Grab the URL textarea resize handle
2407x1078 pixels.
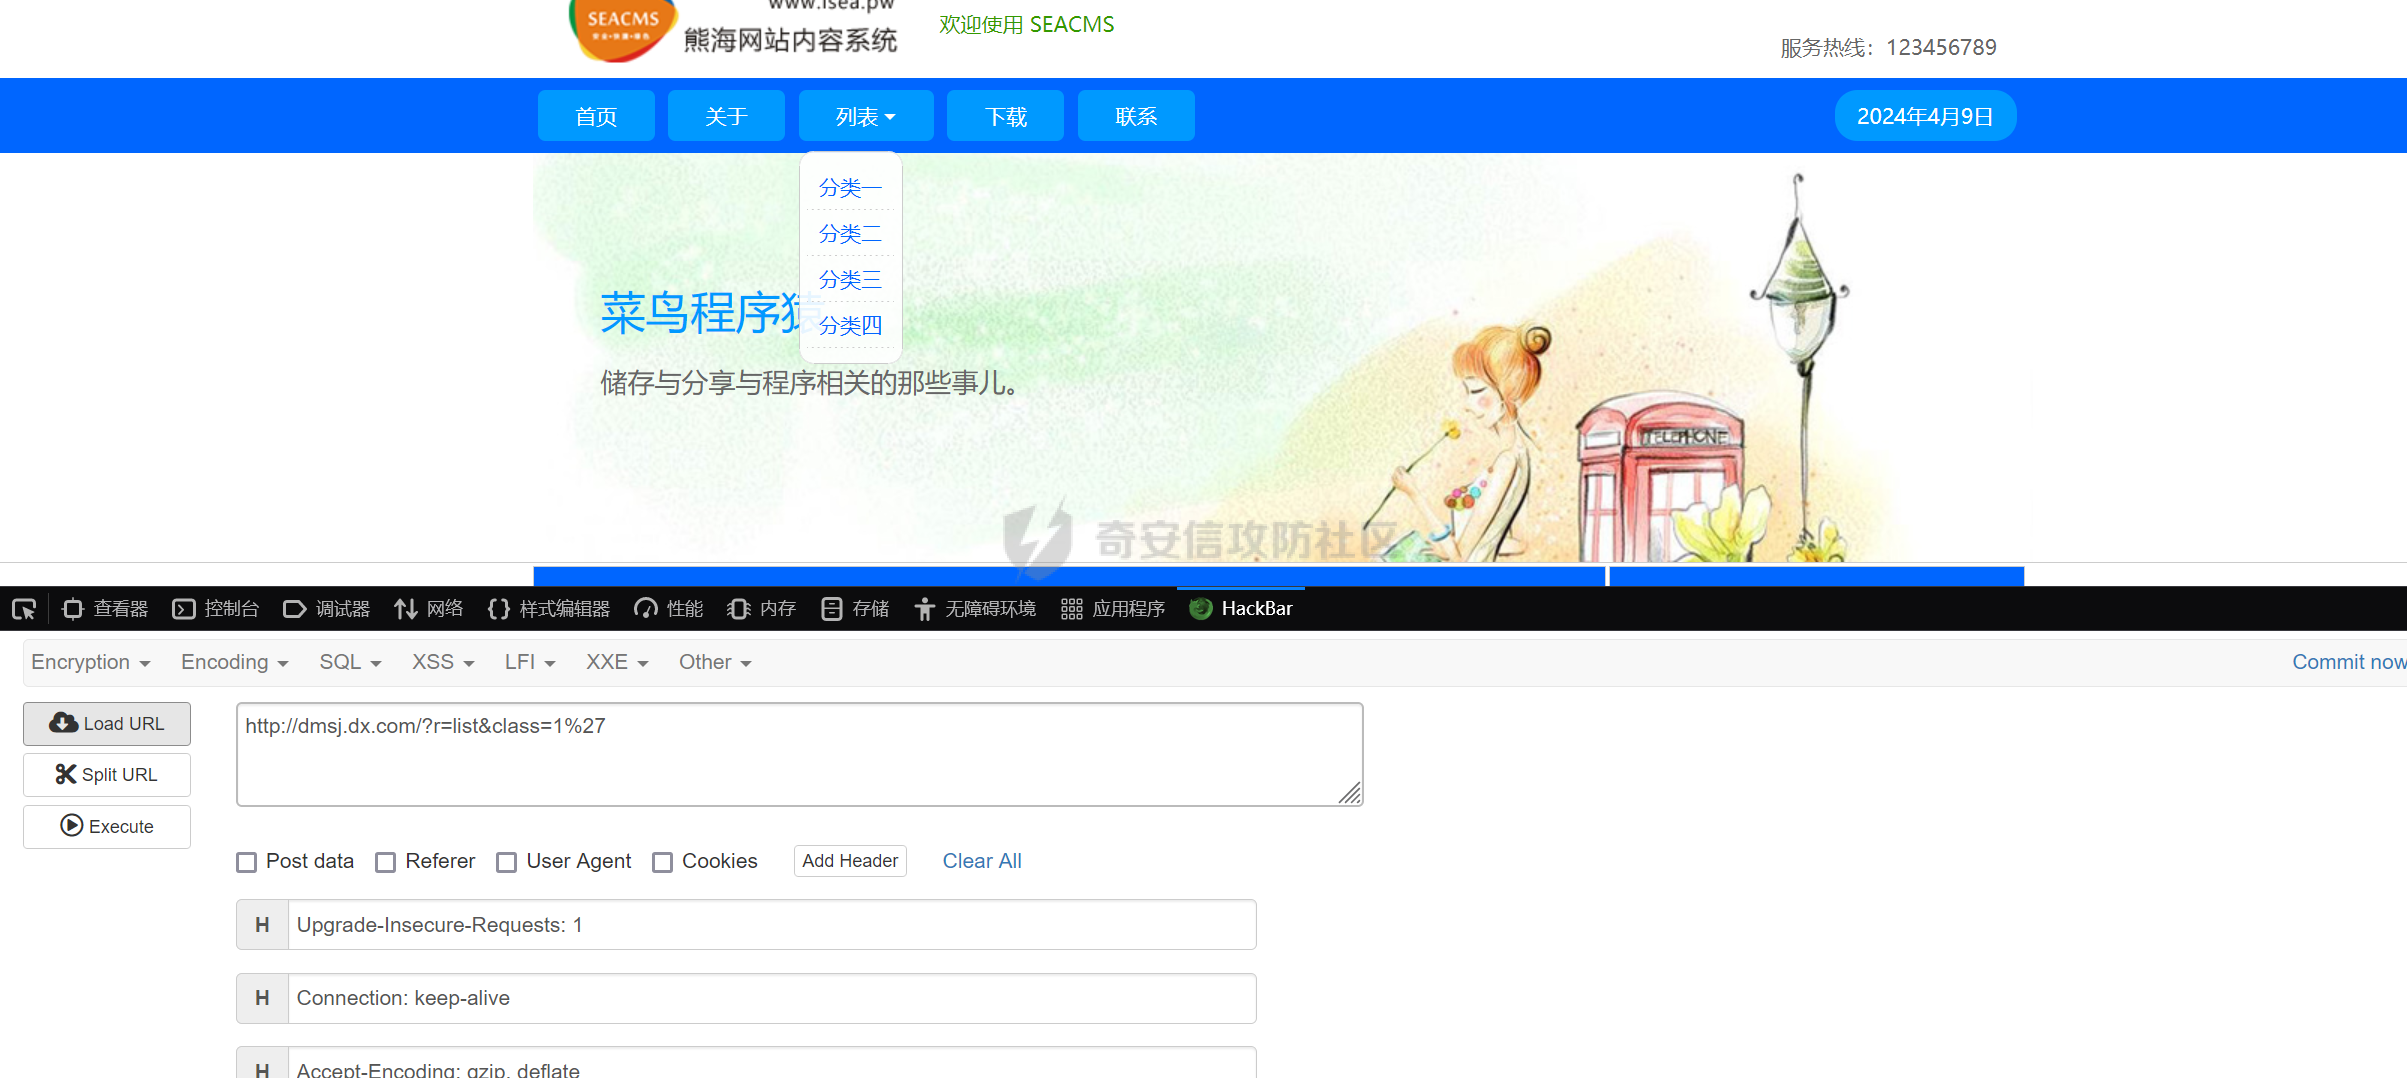click(x=1350, y=793)
